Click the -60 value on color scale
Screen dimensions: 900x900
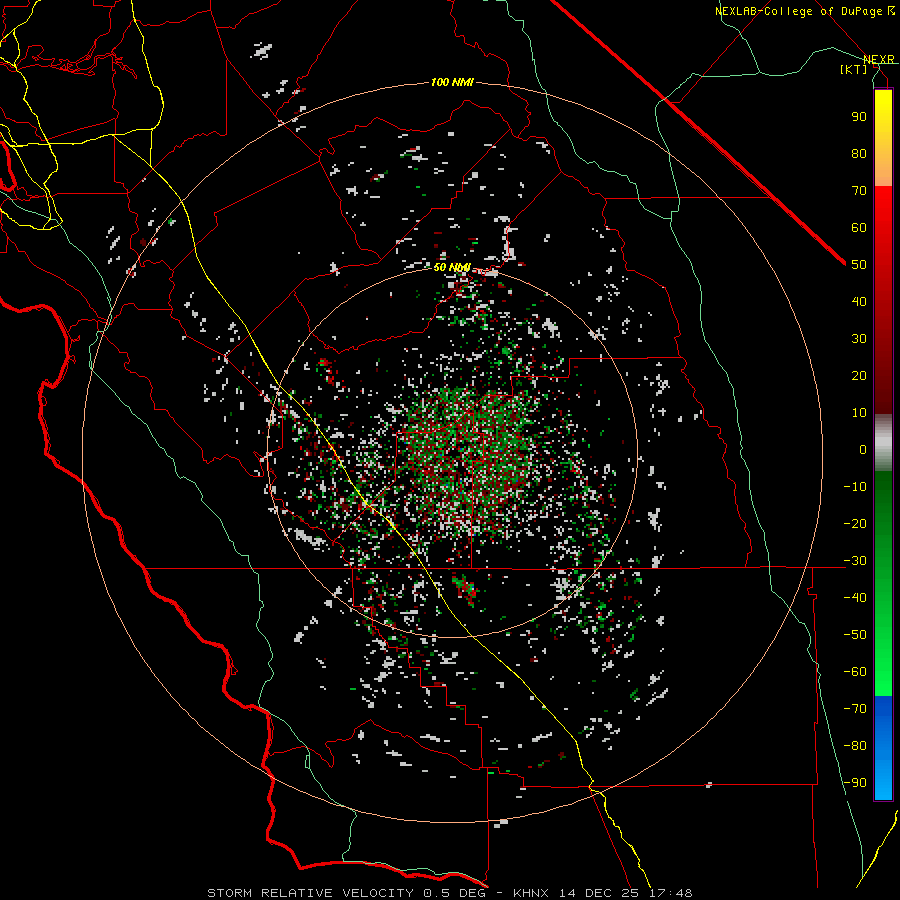855,672
